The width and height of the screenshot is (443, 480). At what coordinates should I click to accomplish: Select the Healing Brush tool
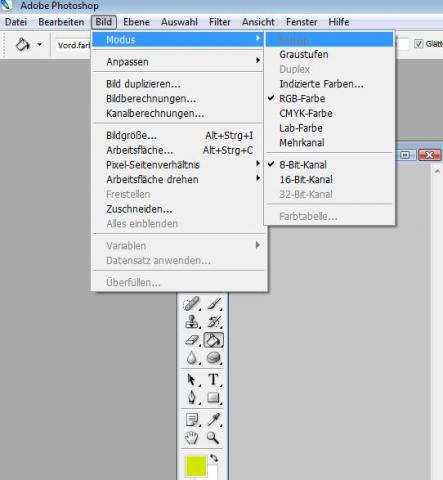(192, 304)
